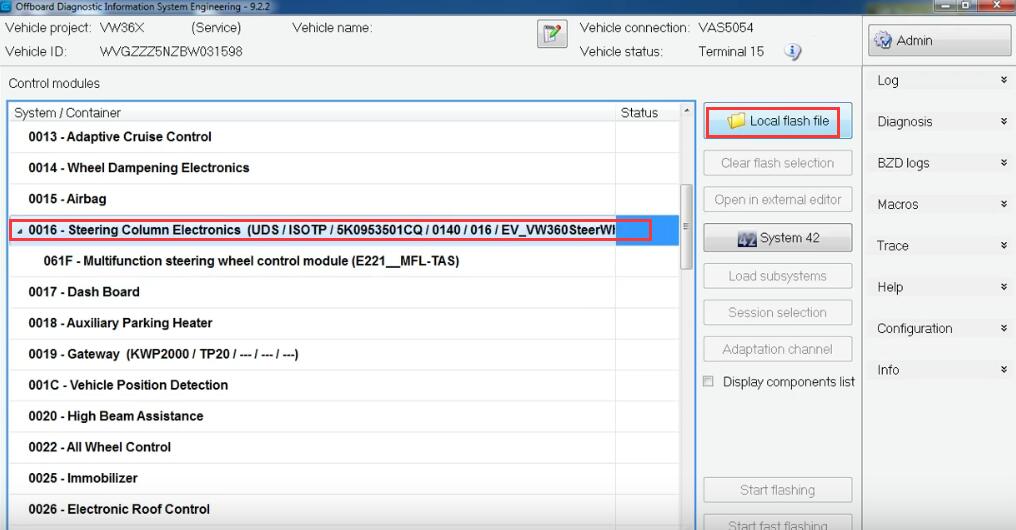
Task: Click the ODIS app icon in title bar
Action: (6, 6)
